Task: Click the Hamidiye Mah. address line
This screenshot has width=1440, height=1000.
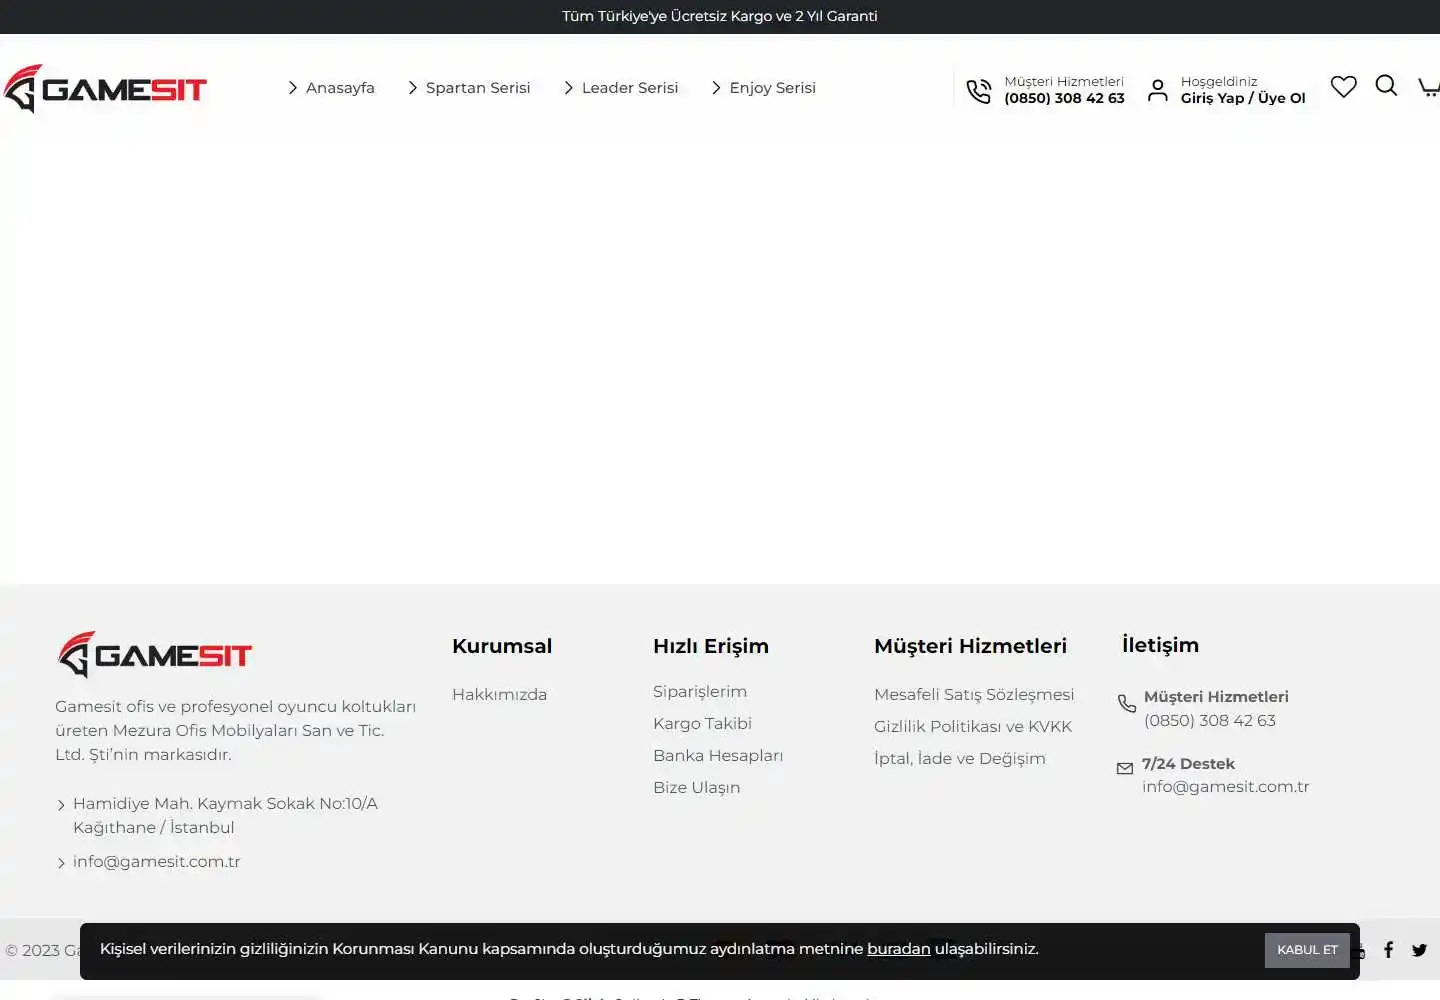Action: click(x=225, y=815)
